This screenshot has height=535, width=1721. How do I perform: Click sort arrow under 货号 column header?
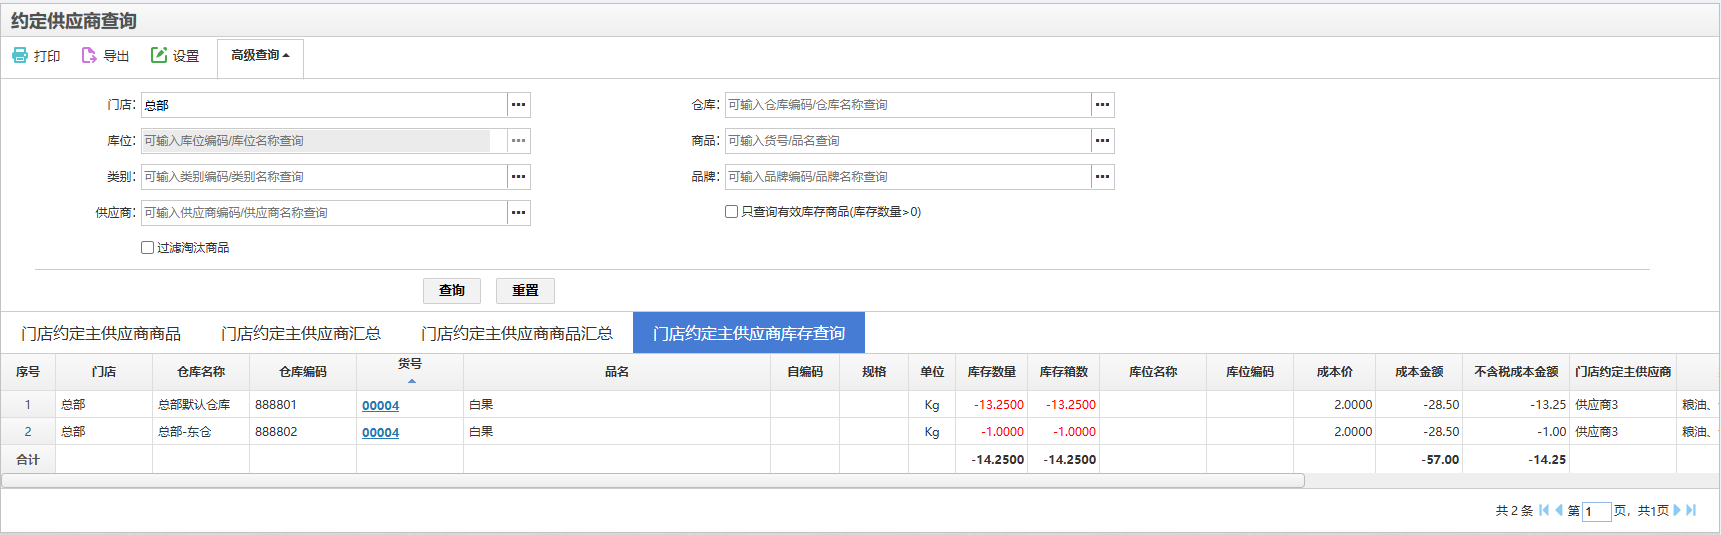click(411, 381)
